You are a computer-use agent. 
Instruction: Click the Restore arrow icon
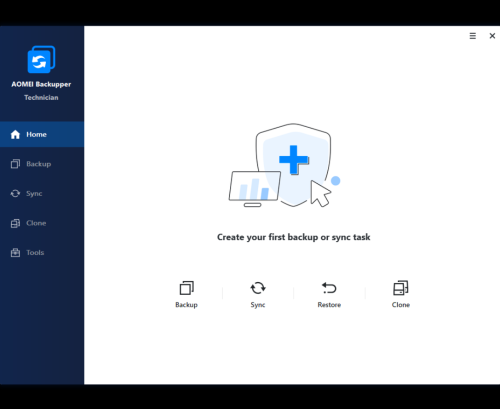[x=329, y=288]
